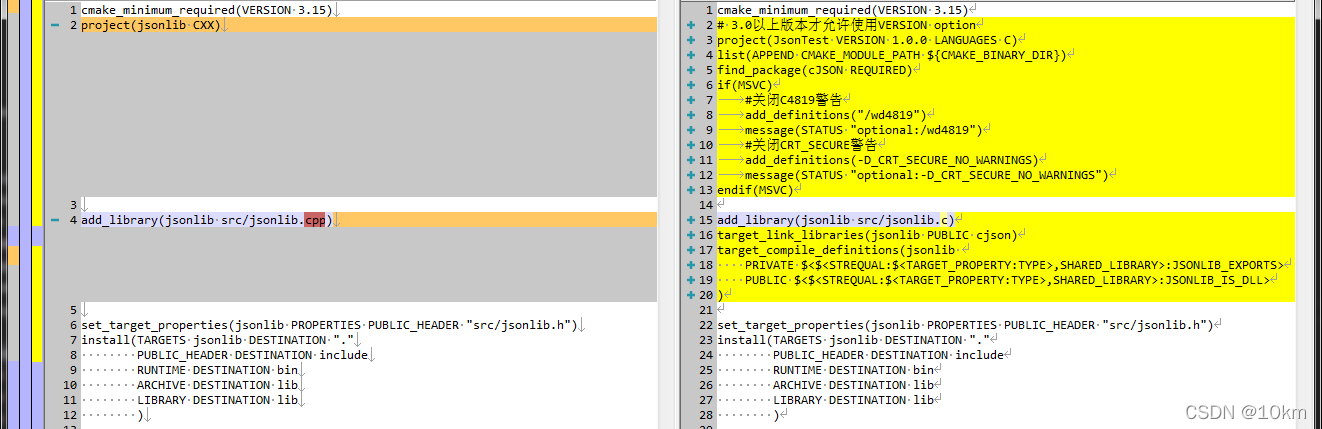Click the plus marker on right line 2

coord(691,25)
